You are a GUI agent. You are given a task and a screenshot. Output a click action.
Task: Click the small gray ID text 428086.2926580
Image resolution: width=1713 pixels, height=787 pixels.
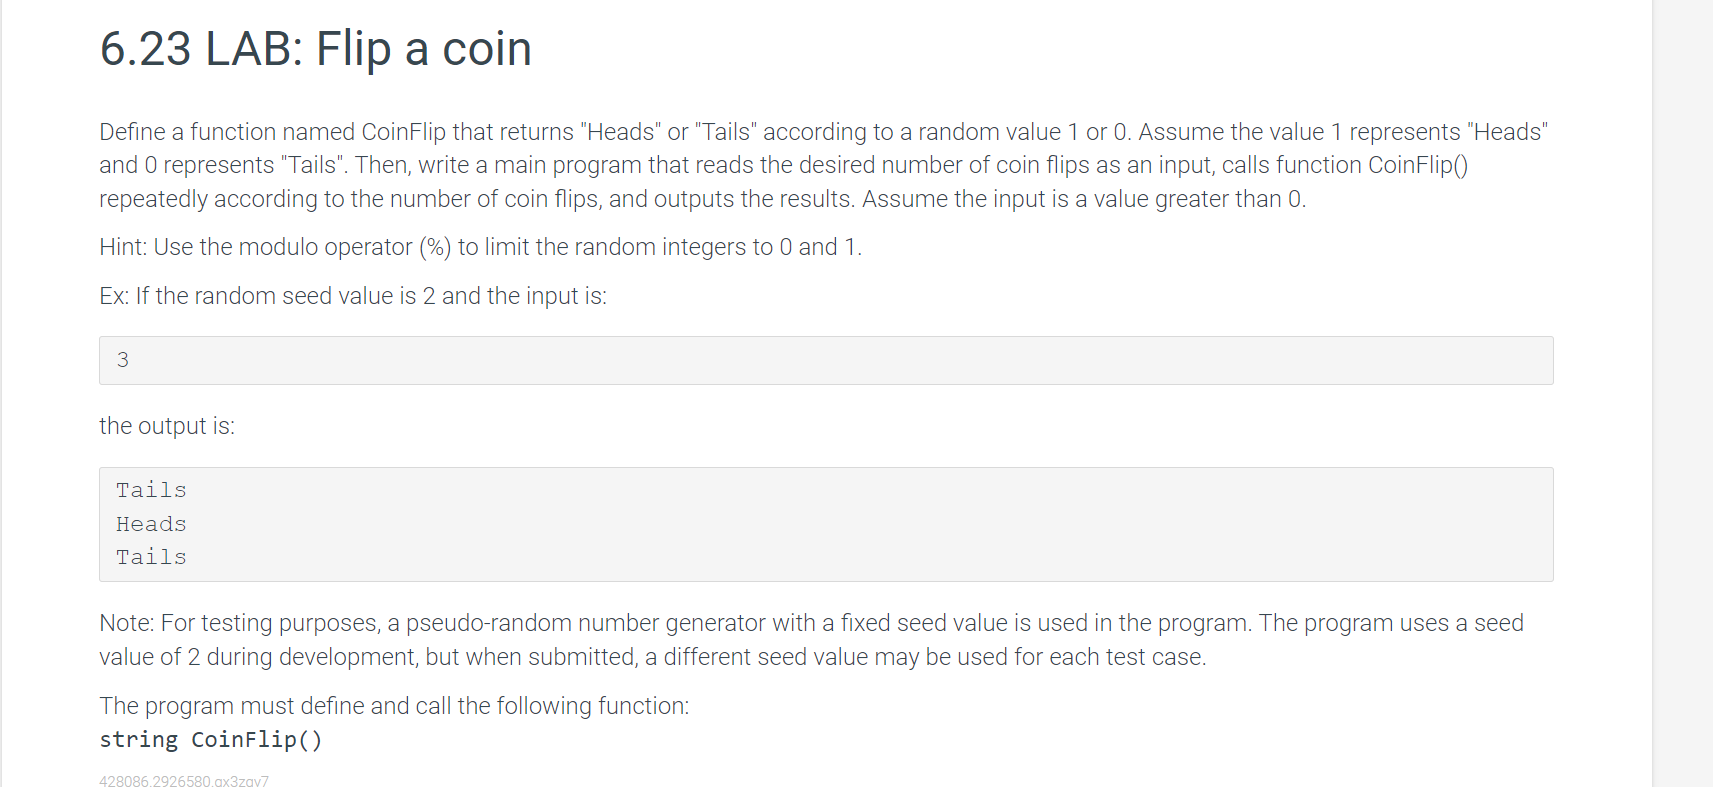coord(184,781)
